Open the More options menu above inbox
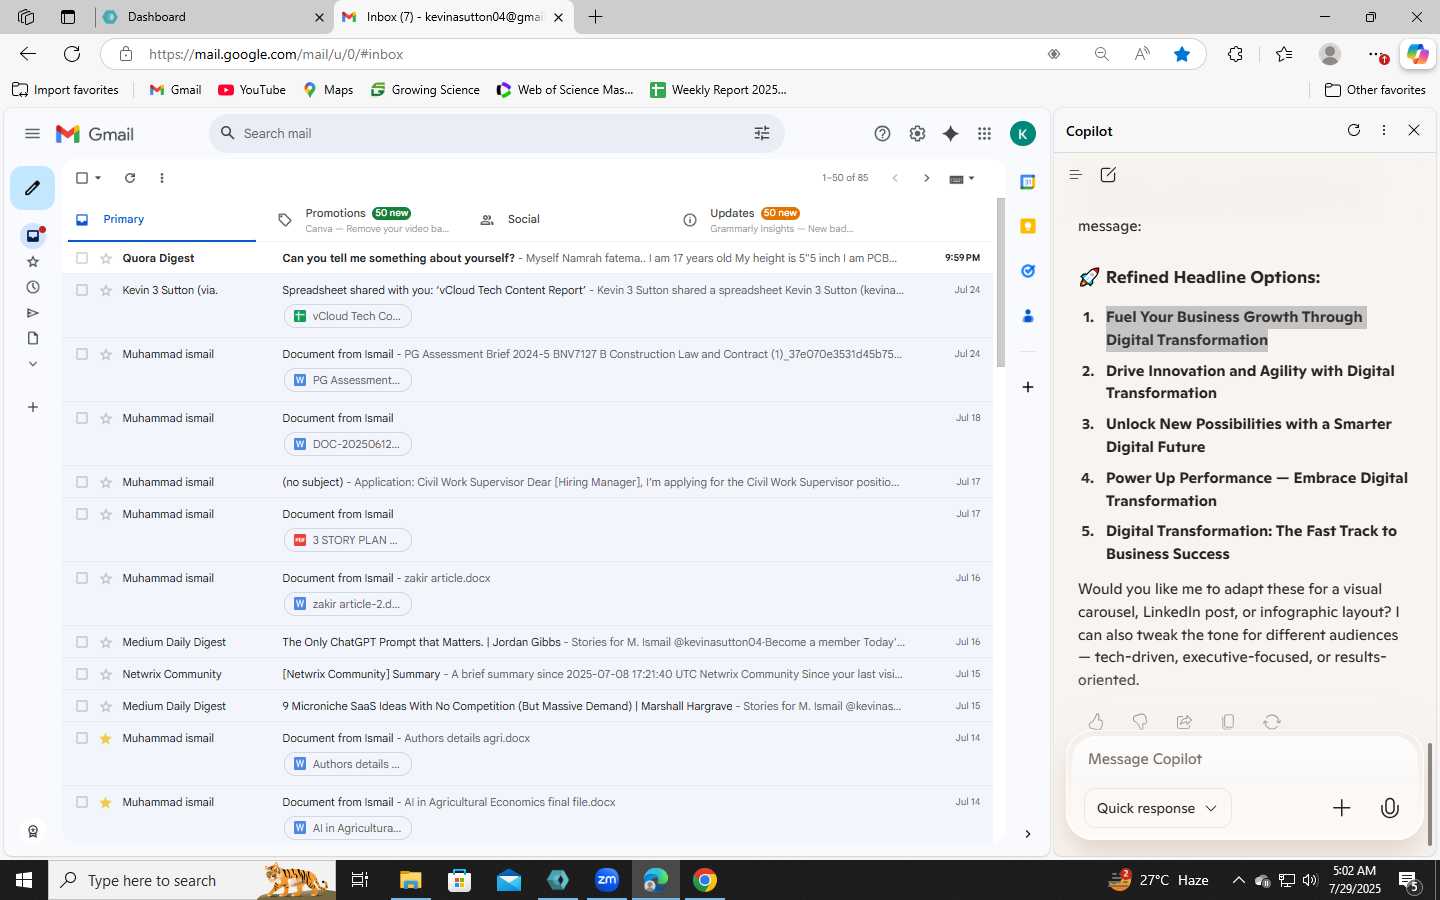This screenshot has height=900, width=1440. pyautogui.click(x=162, y=178)
